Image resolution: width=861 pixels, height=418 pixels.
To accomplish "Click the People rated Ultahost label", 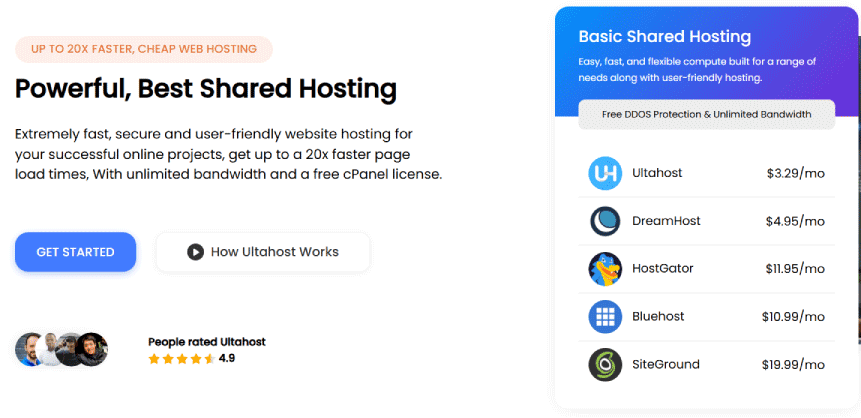I will [x=206, y=342].
